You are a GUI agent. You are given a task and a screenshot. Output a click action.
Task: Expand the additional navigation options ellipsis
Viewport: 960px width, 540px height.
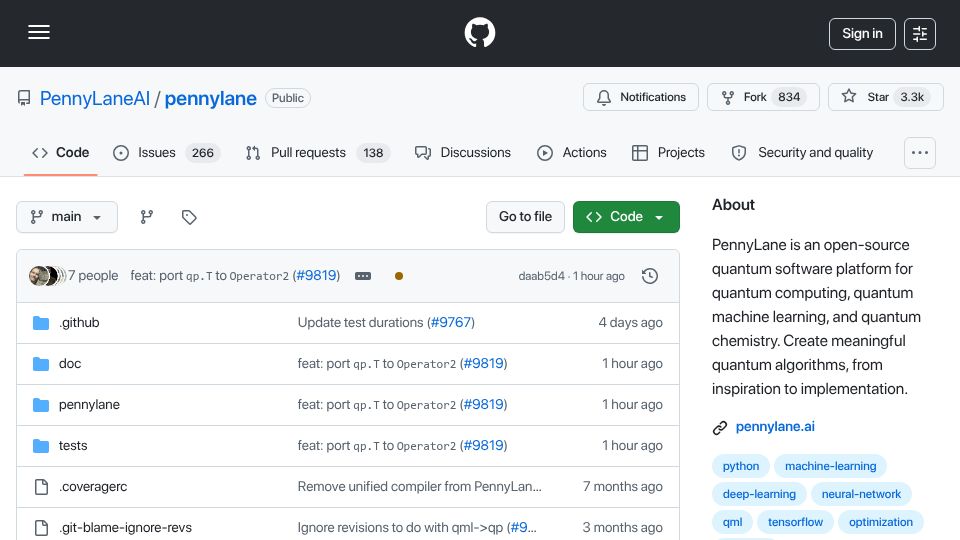pyautogui.click(x=920, y=152)
